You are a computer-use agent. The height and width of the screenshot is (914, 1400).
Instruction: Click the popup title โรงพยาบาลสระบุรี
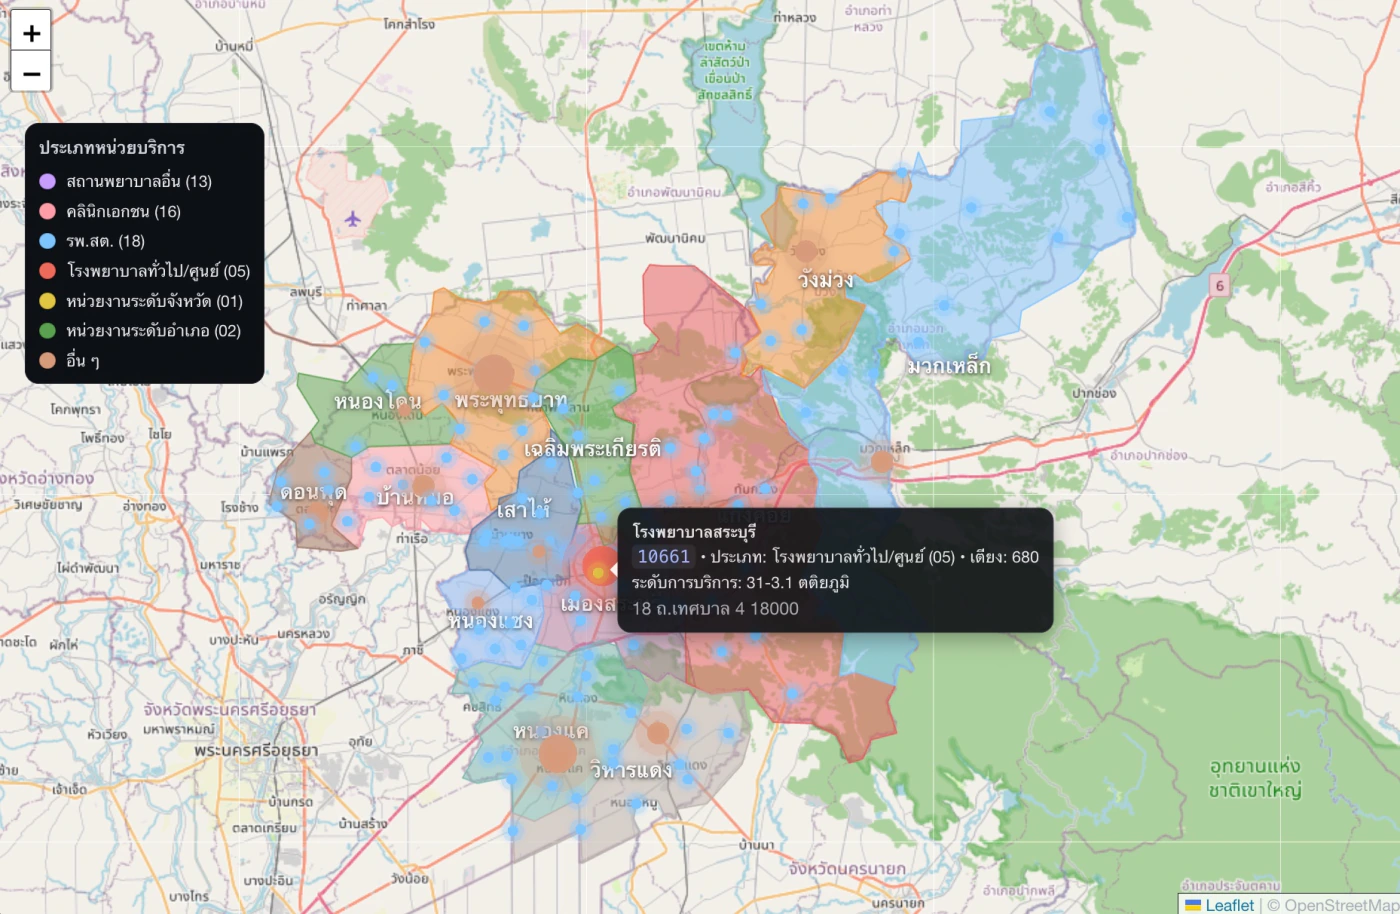[x=694, y=532]
